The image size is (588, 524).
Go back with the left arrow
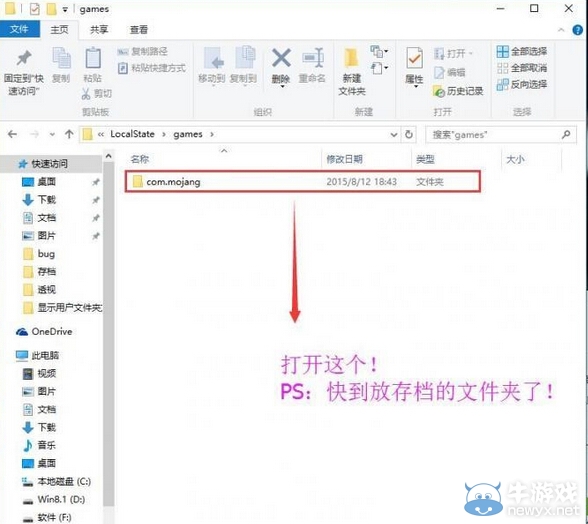tap(12, 134)
